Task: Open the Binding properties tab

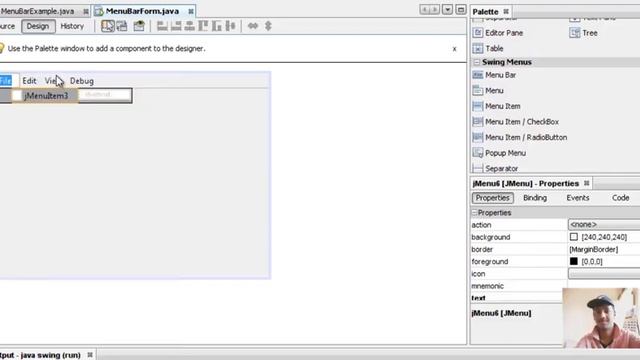Action: (x=535, y=198)
